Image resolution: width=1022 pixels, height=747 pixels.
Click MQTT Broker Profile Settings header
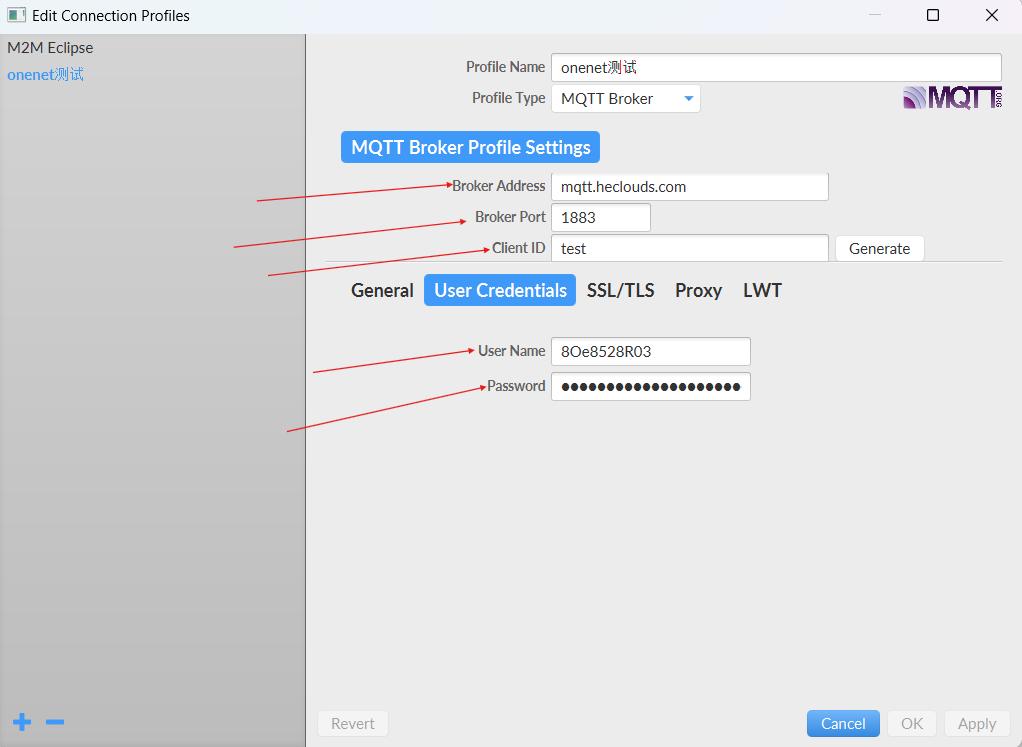(471, 147)
